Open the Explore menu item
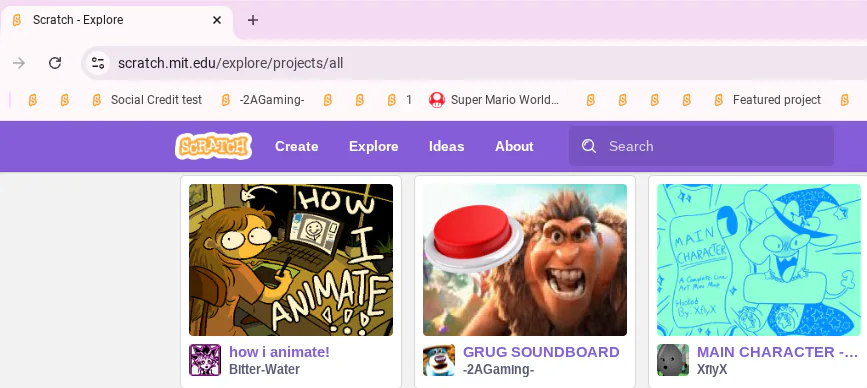 pos(374,146)
